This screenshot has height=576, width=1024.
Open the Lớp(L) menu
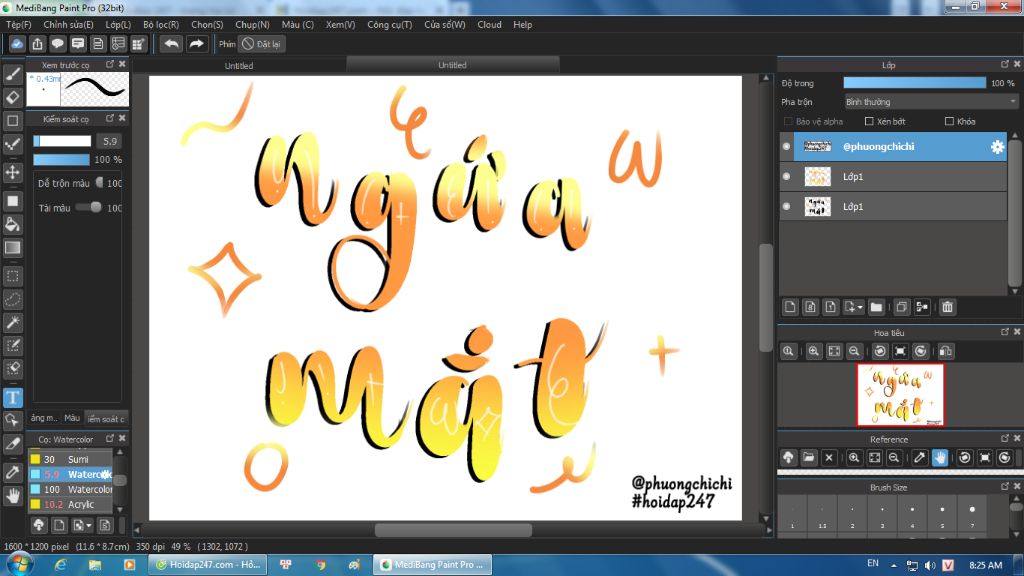coord(118,24)
